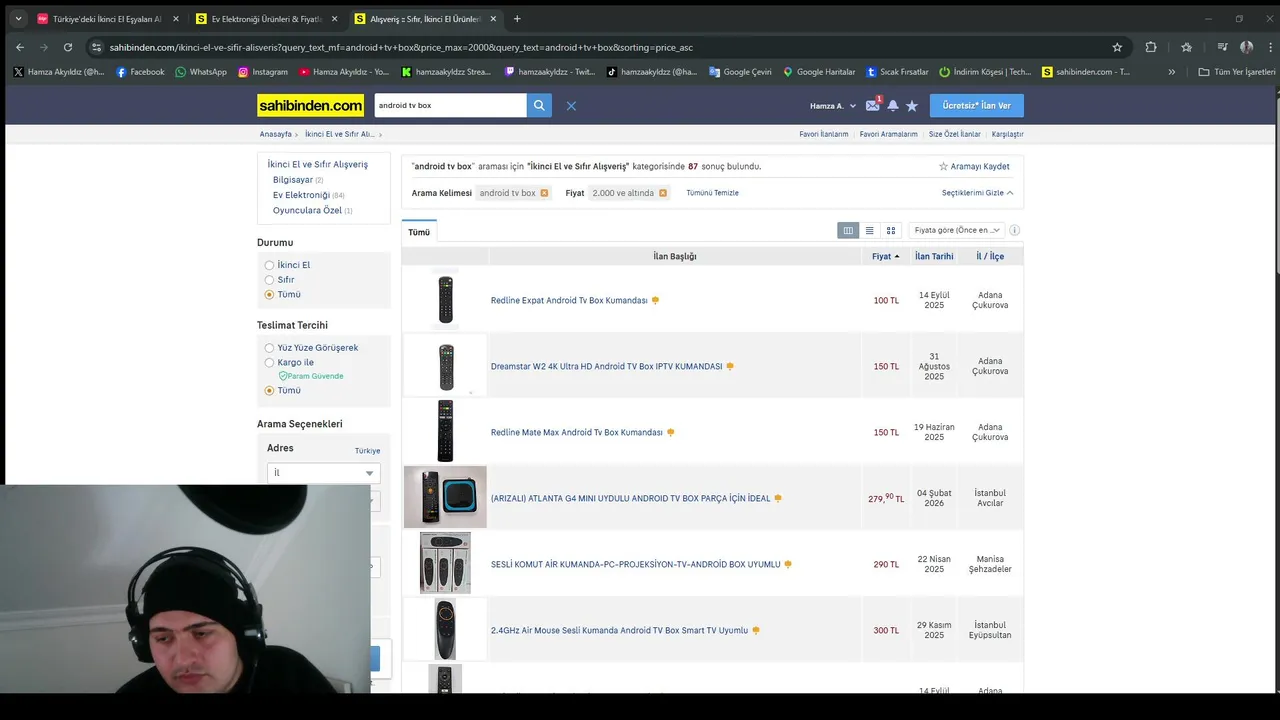Open favorites star icon in site header
This screenshot has height=720, width=1280.
tap(912, 106)
